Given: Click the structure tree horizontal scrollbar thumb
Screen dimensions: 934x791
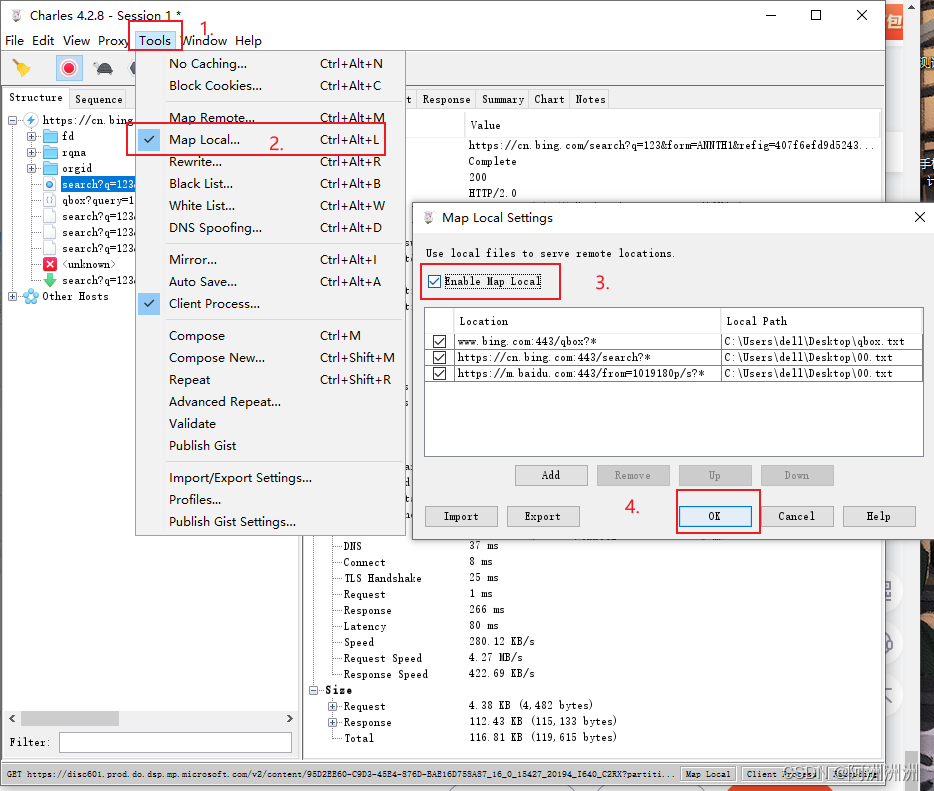Looking at the screenshot, I should pyautogui.click(x=70, y=719).
